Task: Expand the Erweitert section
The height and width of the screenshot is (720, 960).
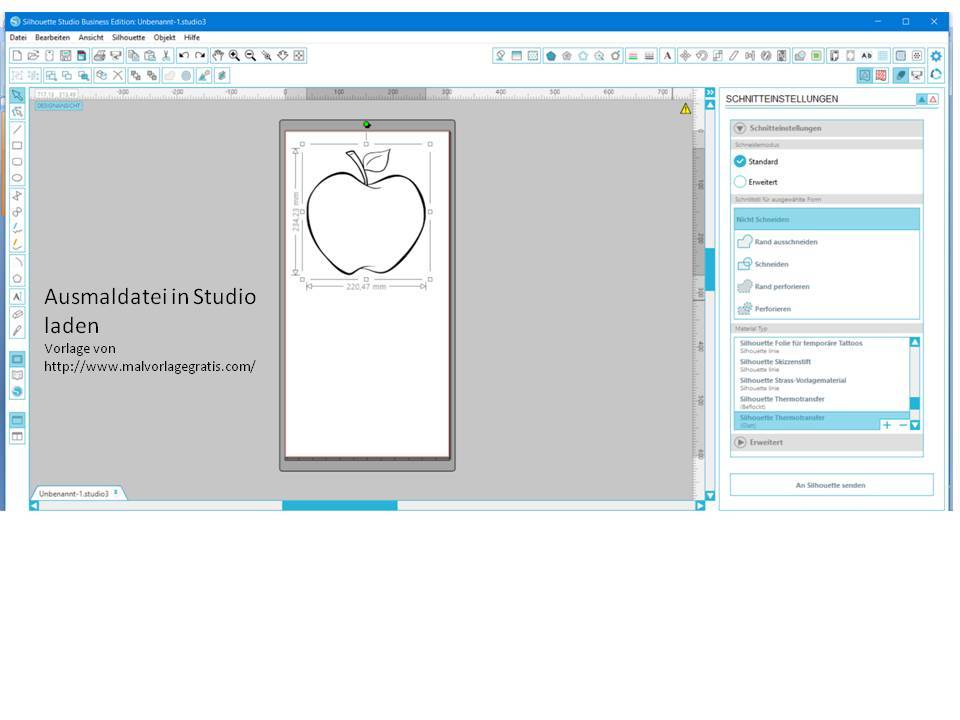Action: coord(740,442)
